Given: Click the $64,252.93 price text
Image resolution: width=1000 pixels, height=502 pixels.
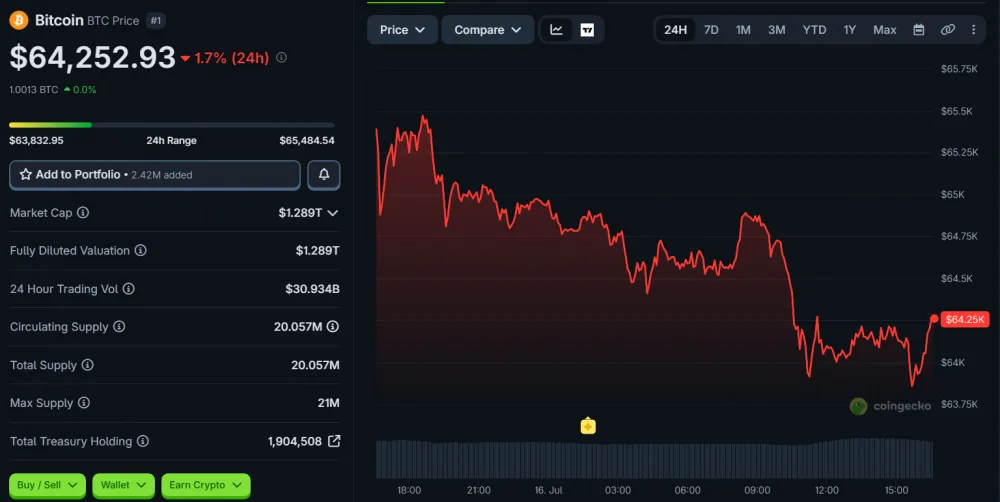Looking at the screenshot, I should point(92,57).
